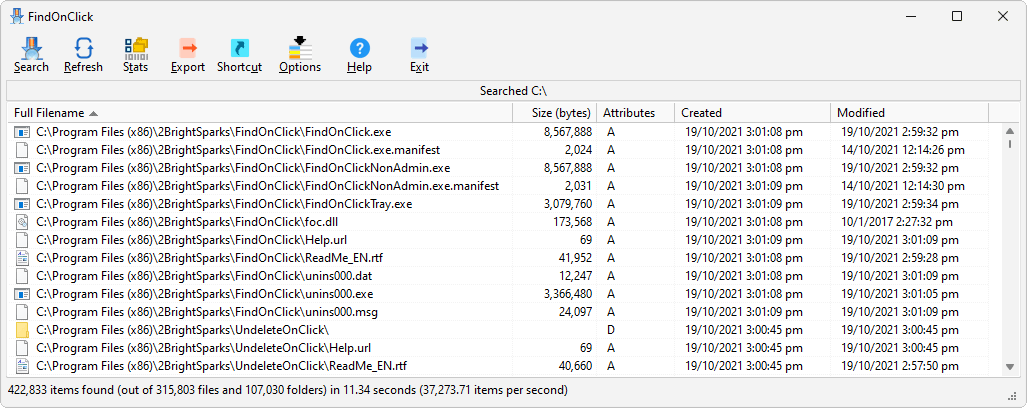Select the UndeleteOnClick\ folder path
Viewport: 1027px width, 408px height.
click(182, 330)
